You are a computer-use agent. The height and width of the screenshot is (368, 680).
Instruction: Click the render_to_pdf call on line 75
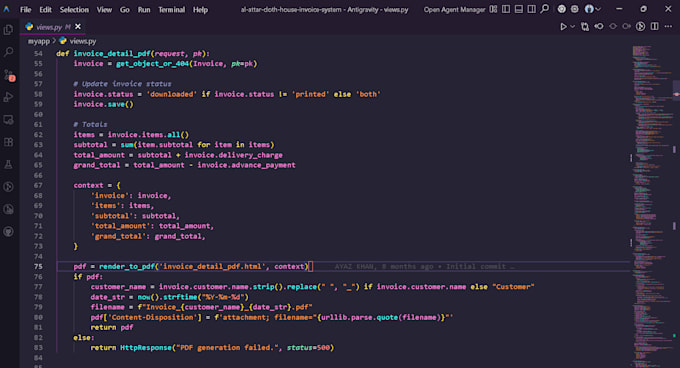(x=127, y=267)
